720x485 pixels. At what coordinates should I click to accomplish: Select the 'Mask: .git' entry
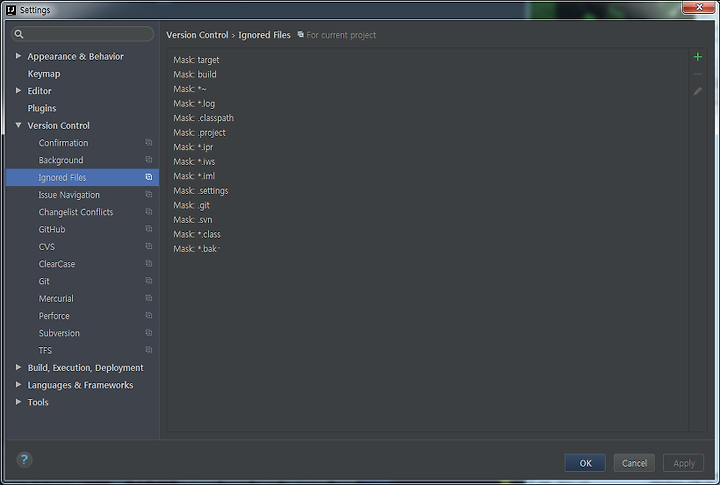[x=191, y=205]
